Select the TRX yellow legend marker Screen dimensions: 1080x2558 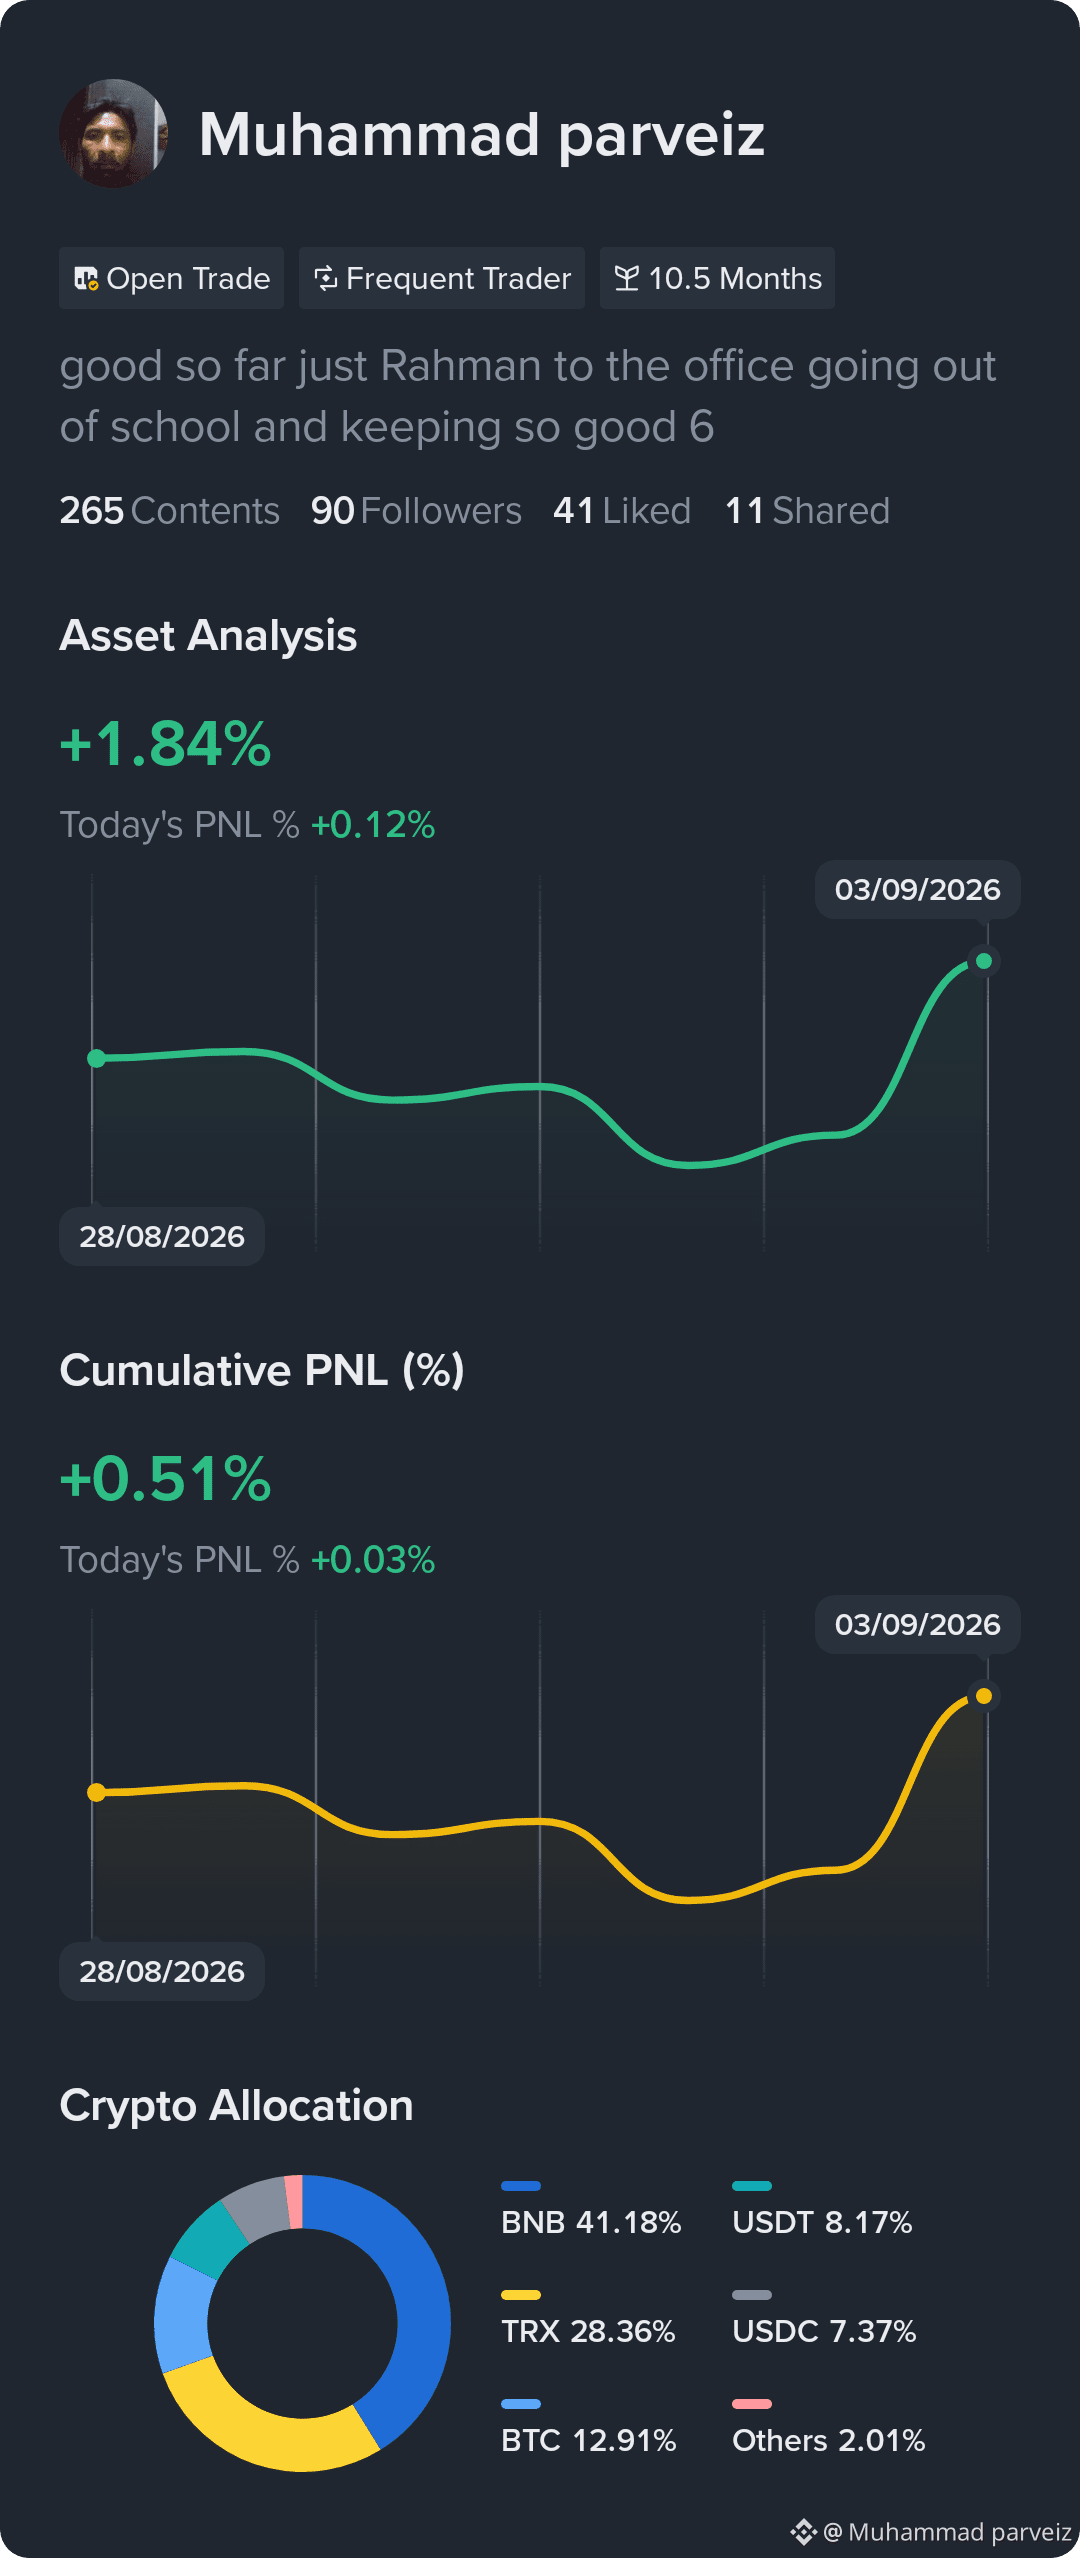(521, 2295)
